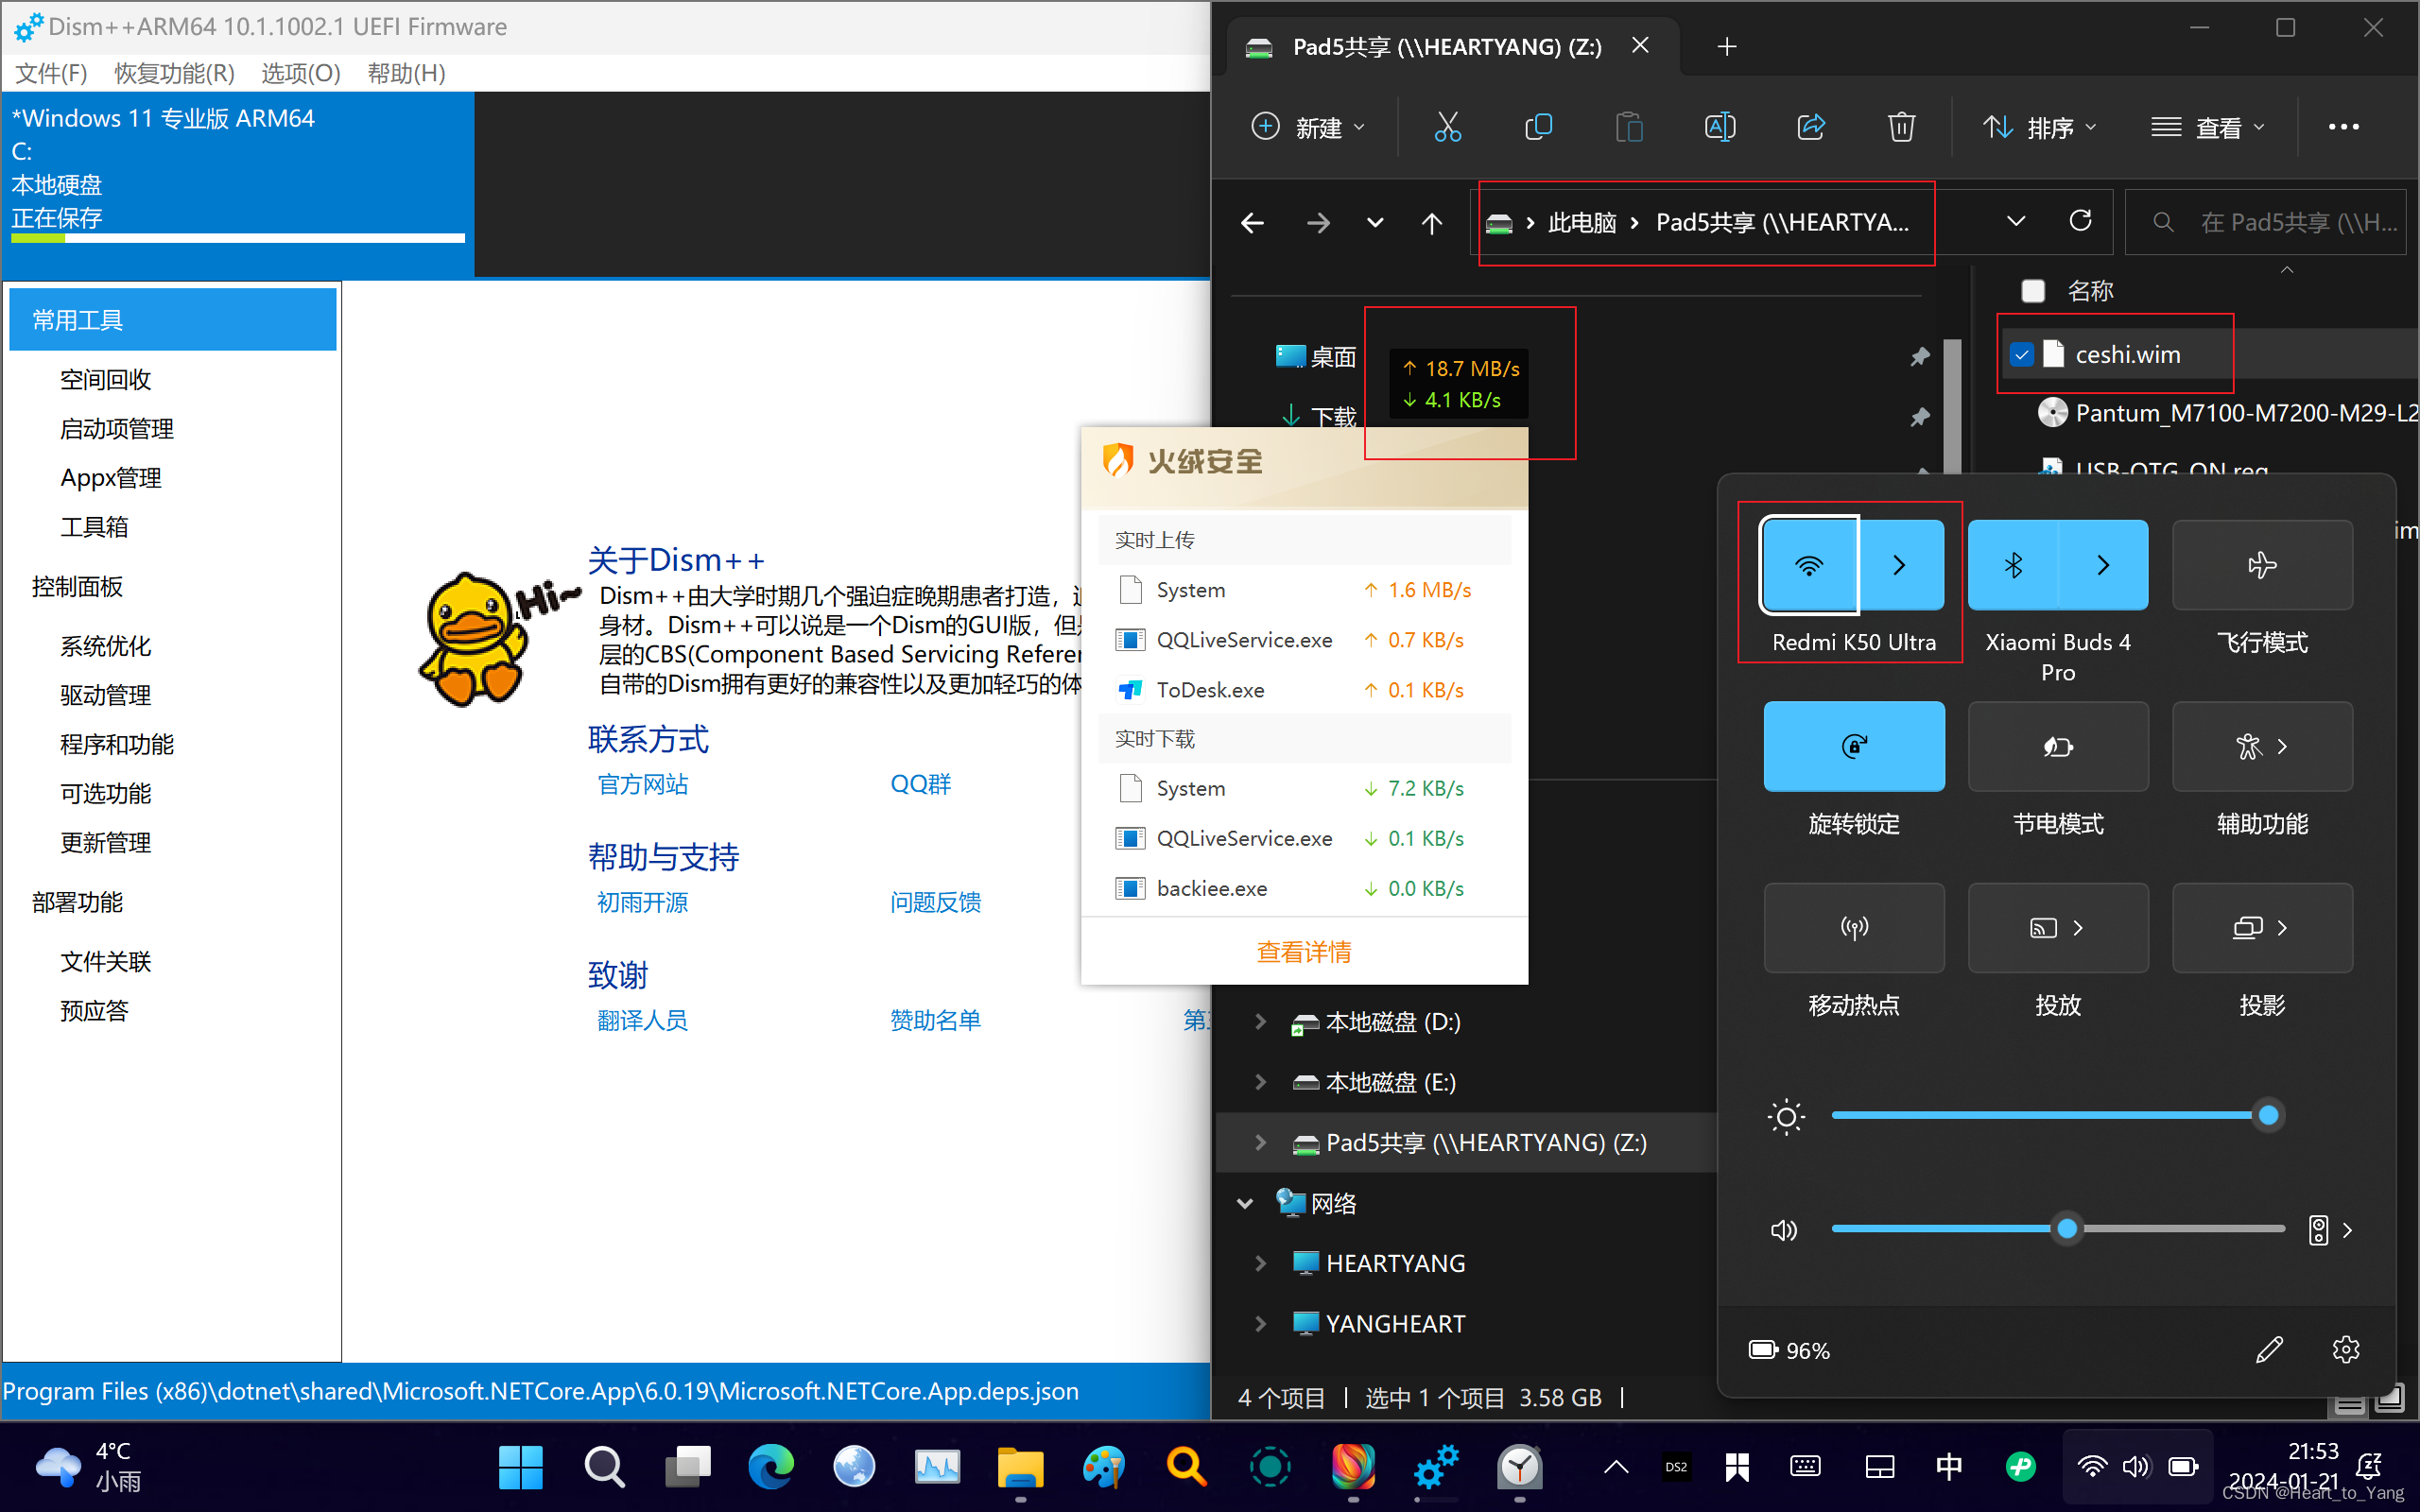Click the QQ群 link in Dism++
This screenshot has width=2420, height=1512.
pos(920,784)
